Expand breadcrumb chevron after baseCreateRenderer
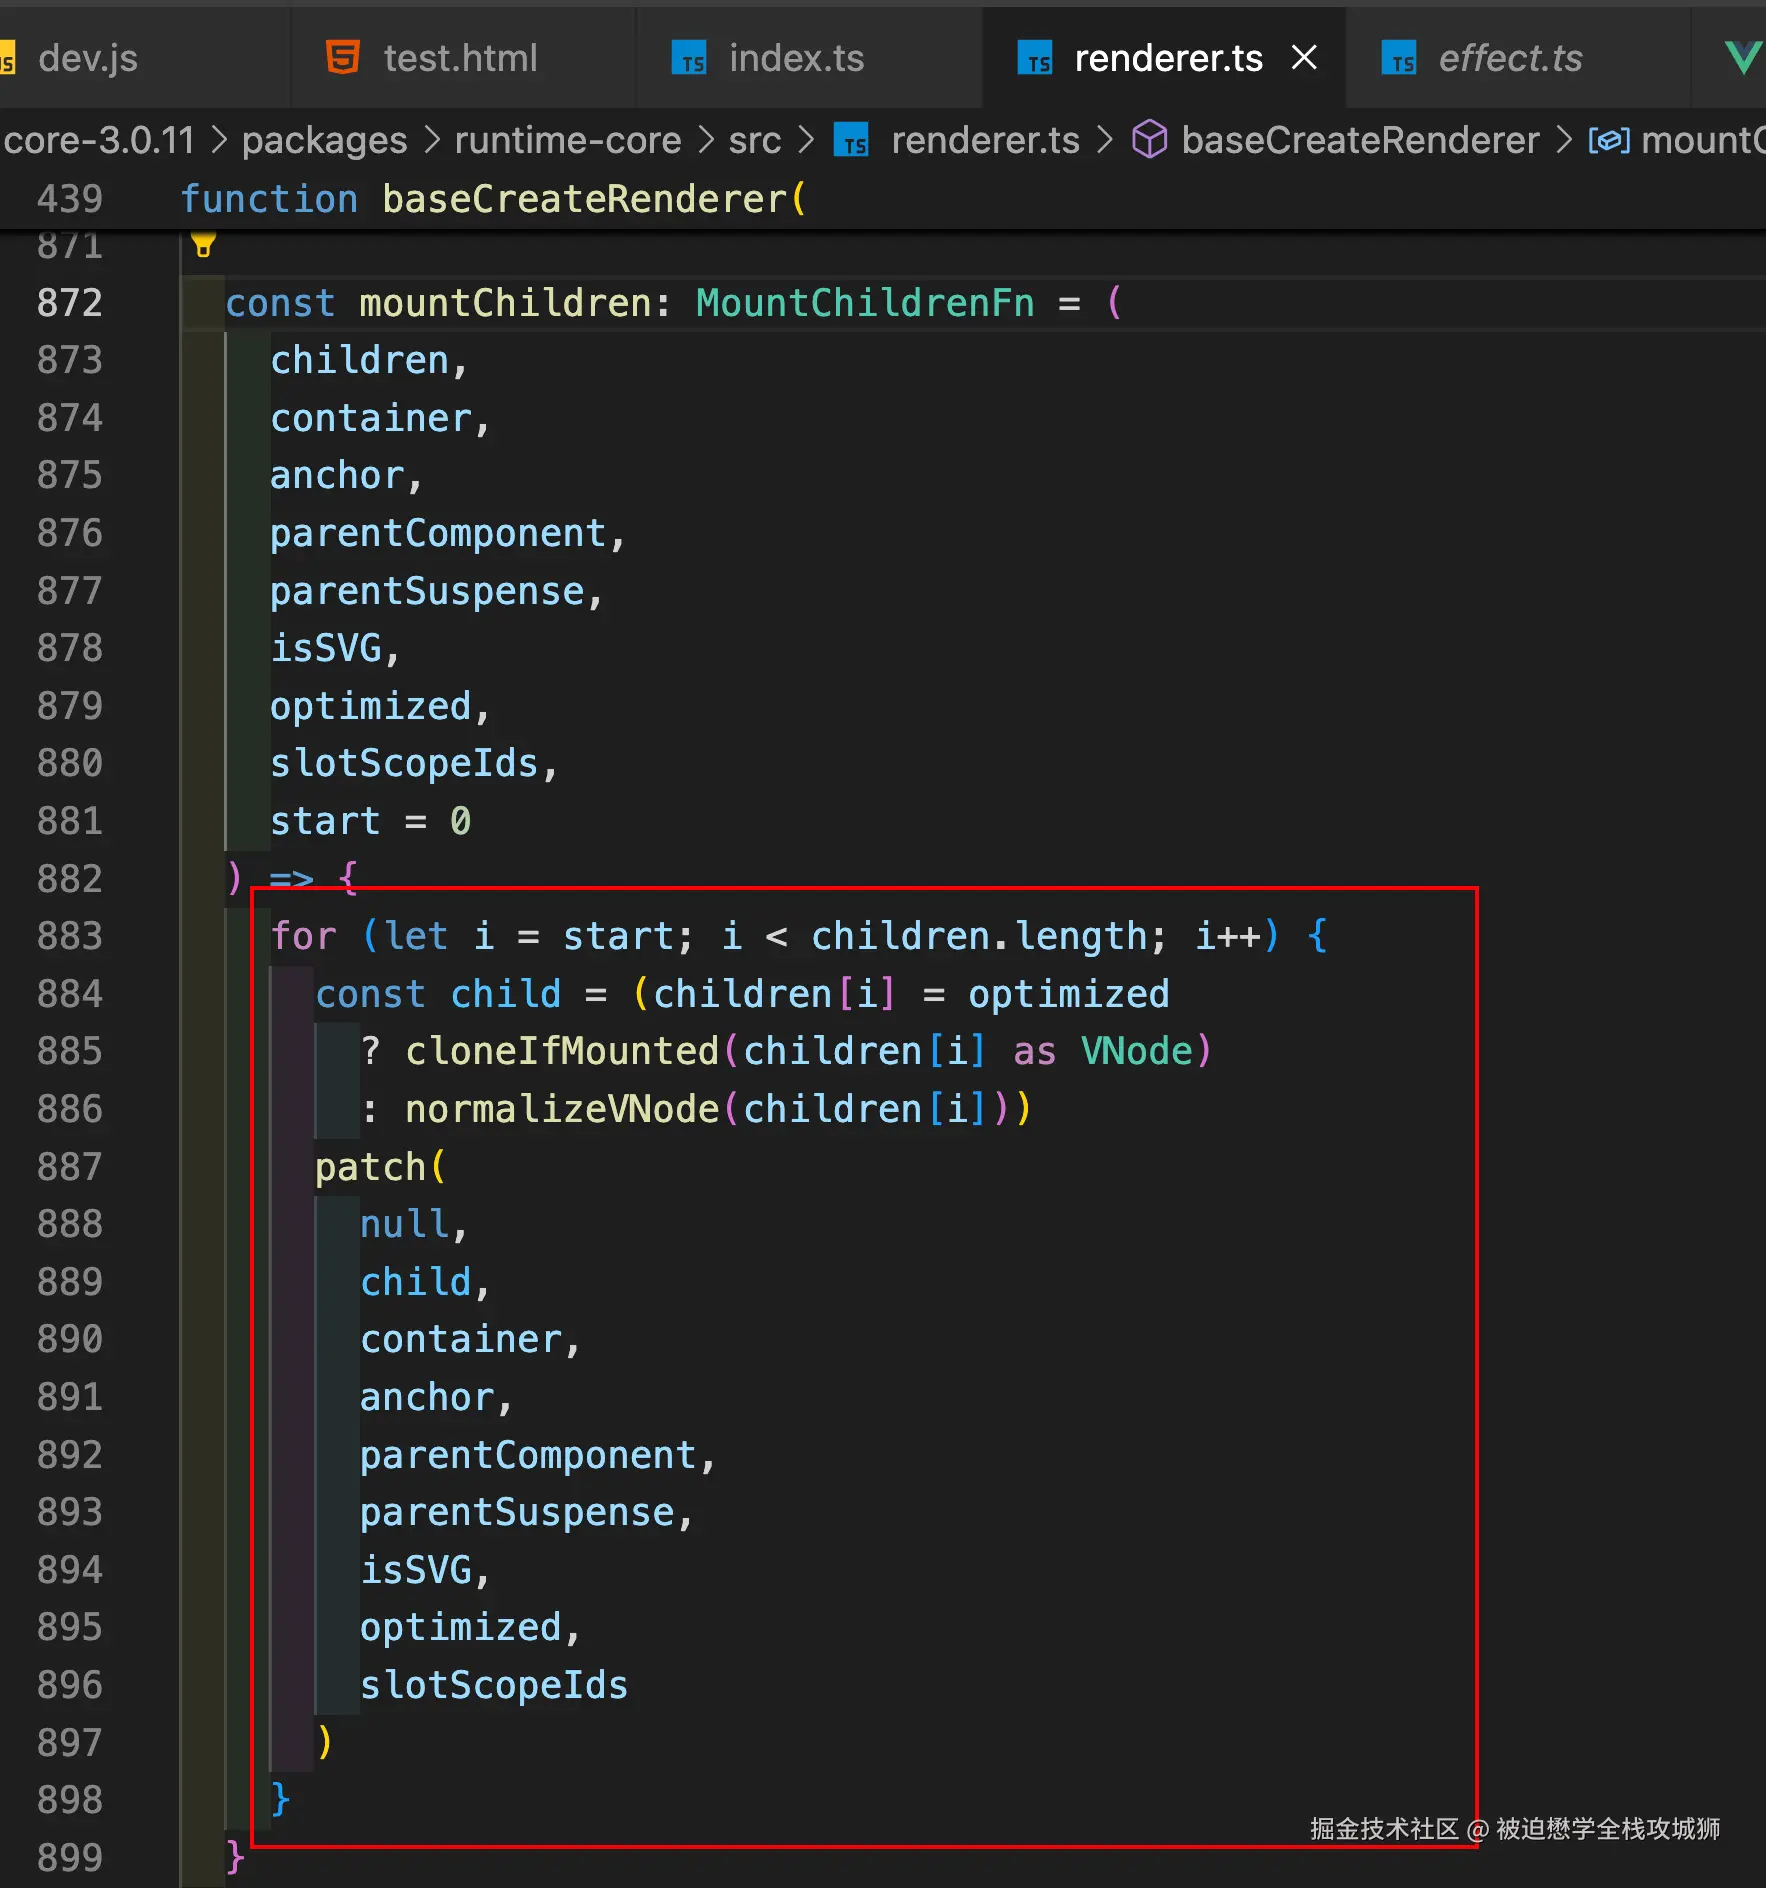 tap(1564, 140)
